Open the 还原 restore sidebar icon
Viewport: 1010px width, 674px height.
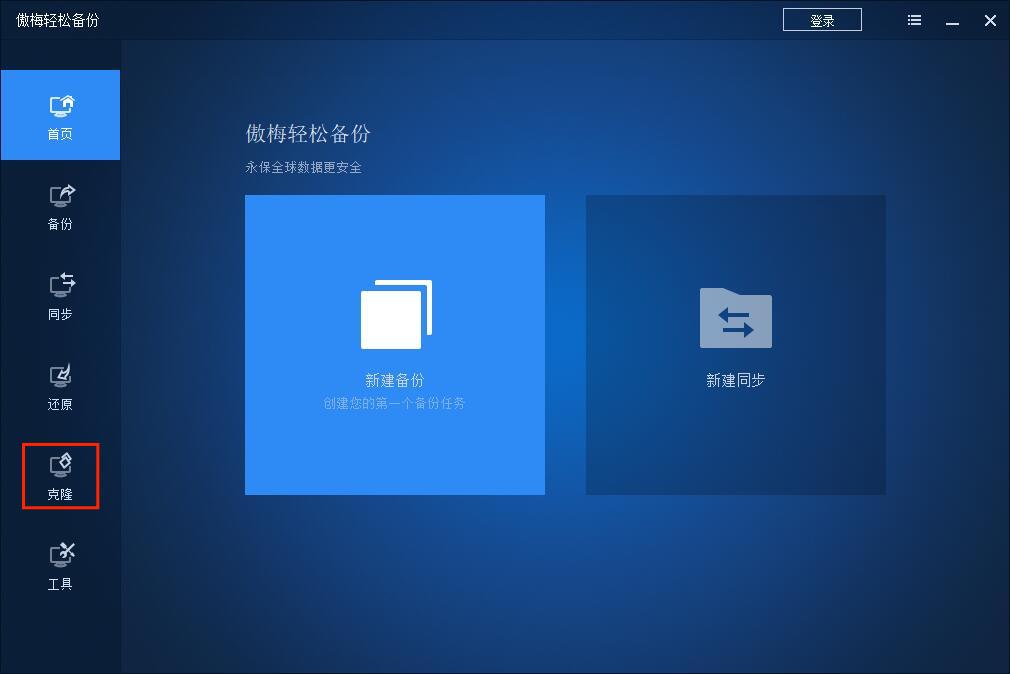60,375
